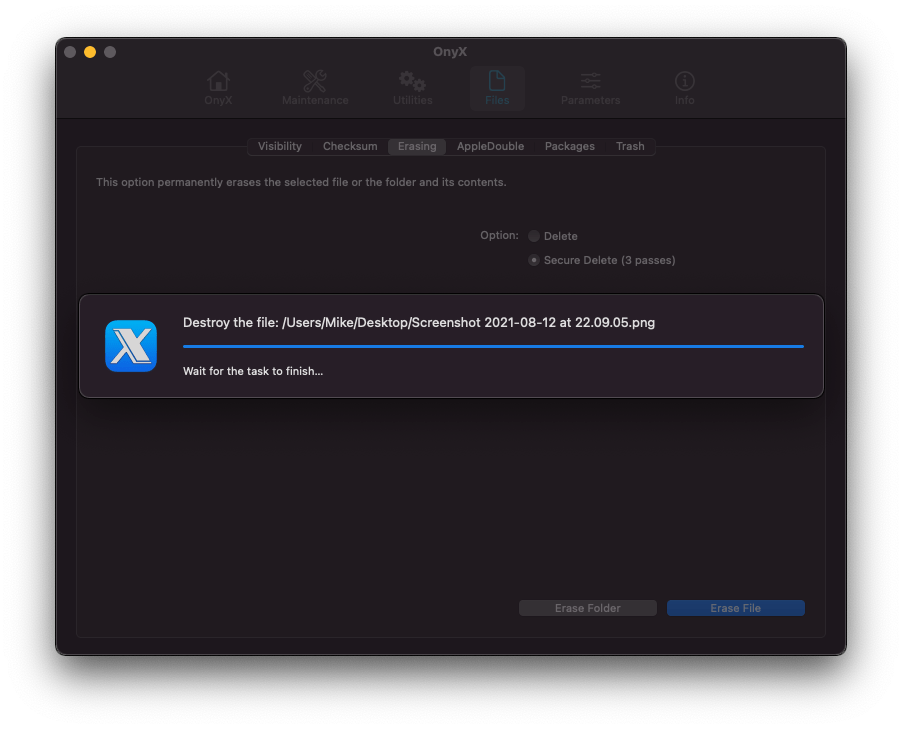This screenshot has width=902, height=729.
Task: Switch to the AppleDouble tab
Action: pos(490,146)
